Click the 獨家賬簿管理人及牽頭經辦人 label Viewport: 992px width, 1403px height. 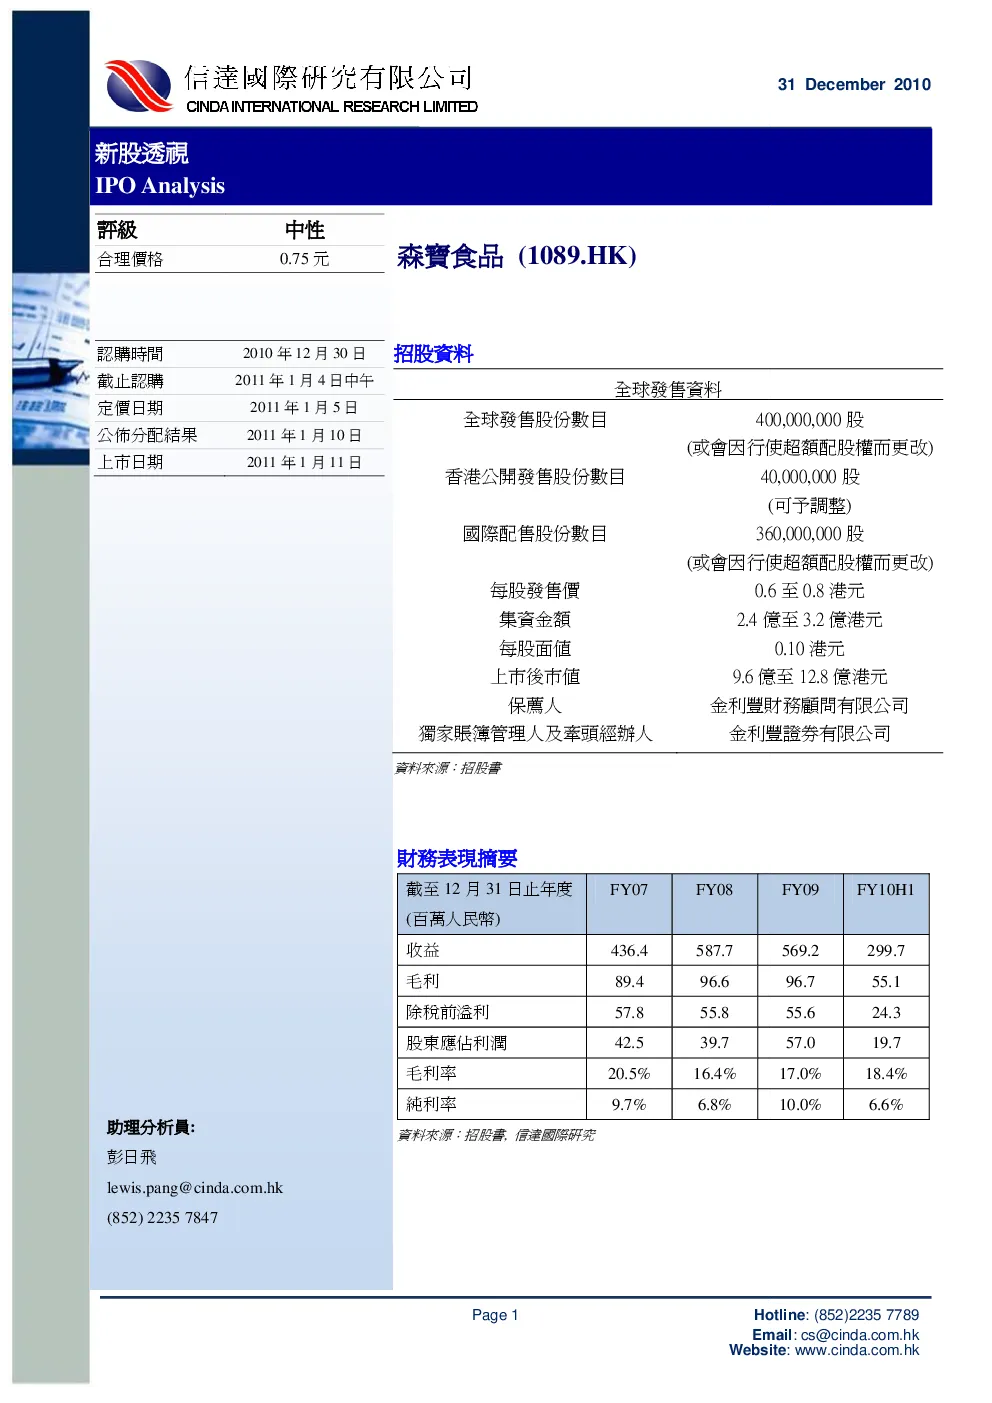(x=535, y=734)
